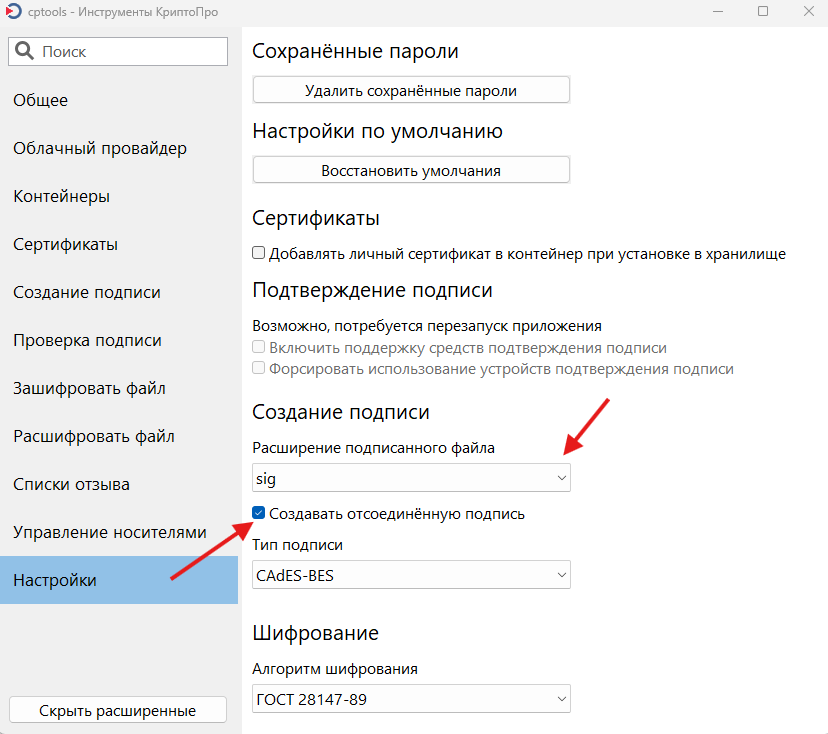Click the Шифрование heading

(x=315, y=633)
